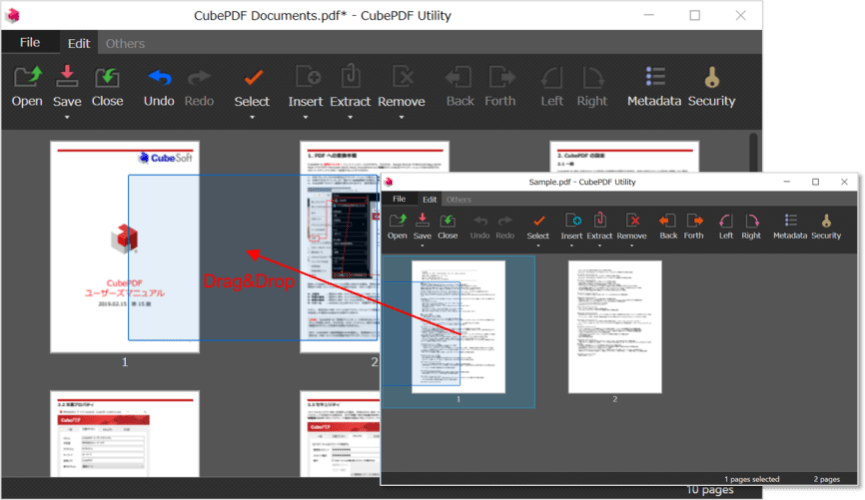Click Back icon in CubePDF Documents window
The height and width of the screenshot is (500, 865).
[x=458, y=78]
